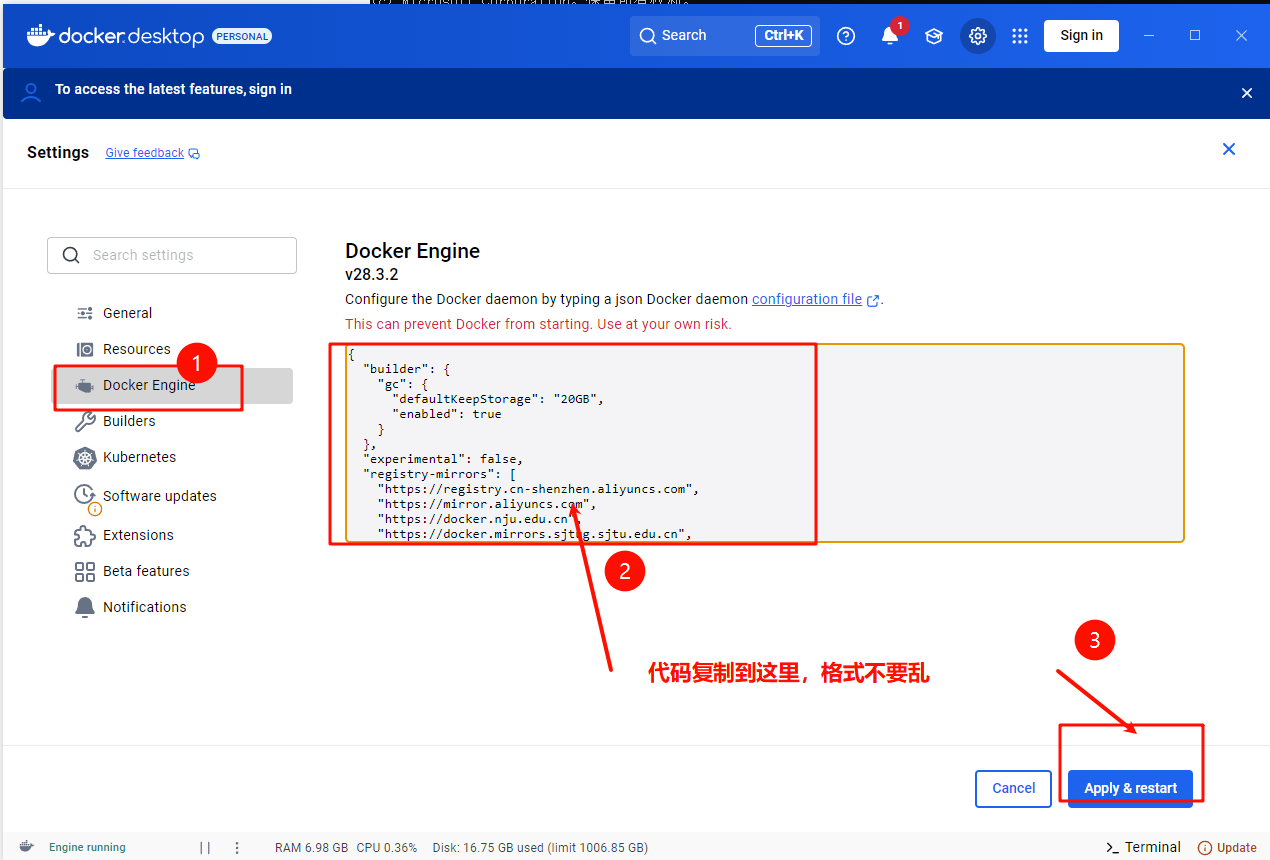Open the Learning center graduation cap icon
This screenshot has width=1270, height=860.
tap(934, 36)
